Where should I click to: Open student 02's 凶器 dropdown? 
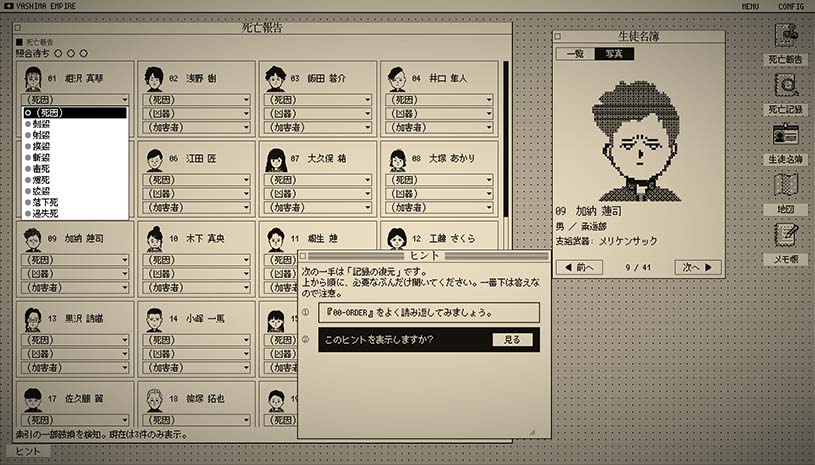[196, 113]
